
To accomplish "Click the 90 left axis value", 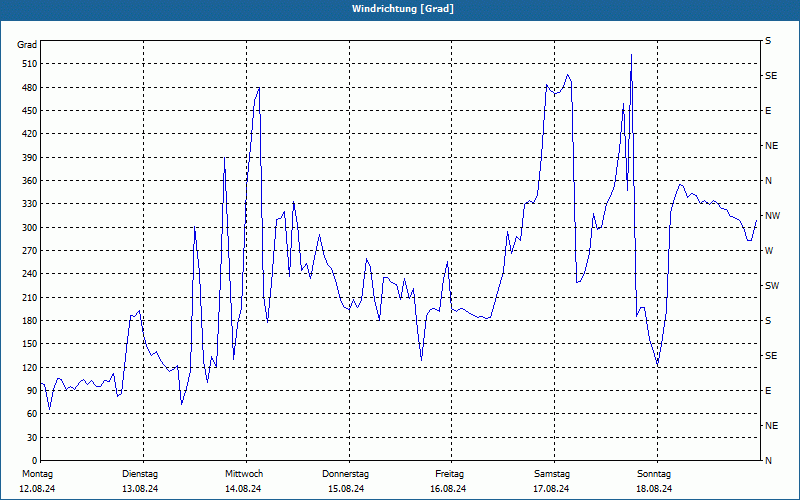I will point(32,391).
